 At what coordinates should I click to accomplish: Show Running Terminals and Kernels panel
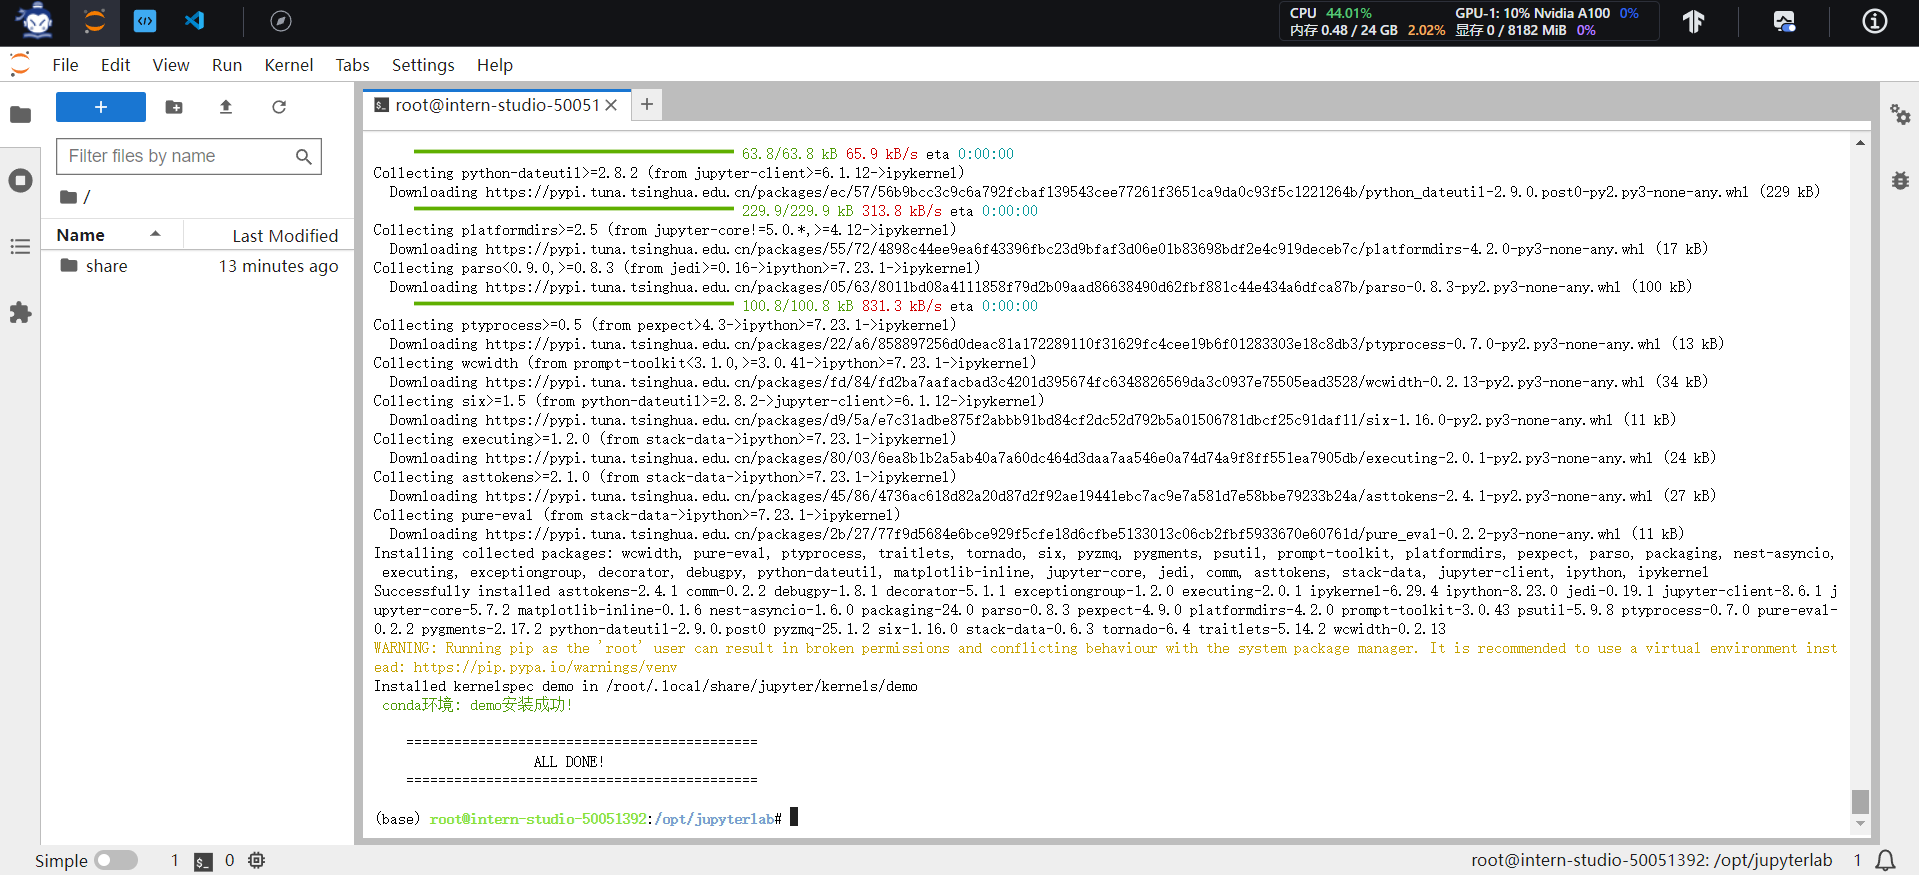pyautogui.click(x=20, y=181)
